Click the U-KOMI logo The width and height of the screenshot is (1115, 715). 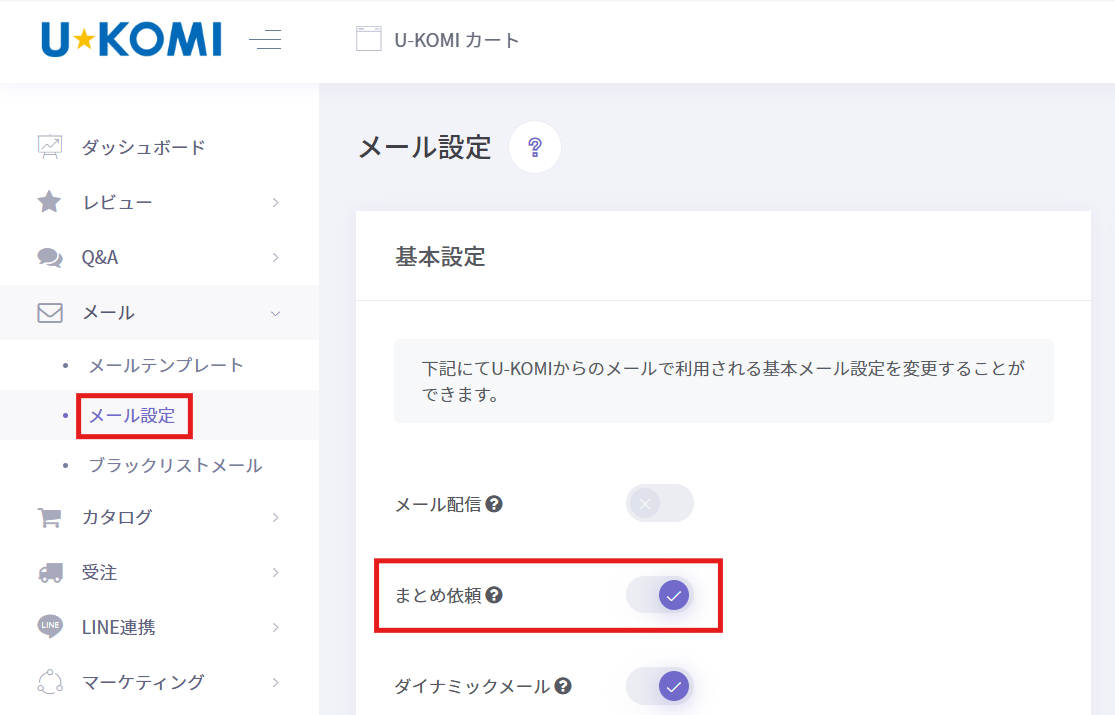[132, 39]
